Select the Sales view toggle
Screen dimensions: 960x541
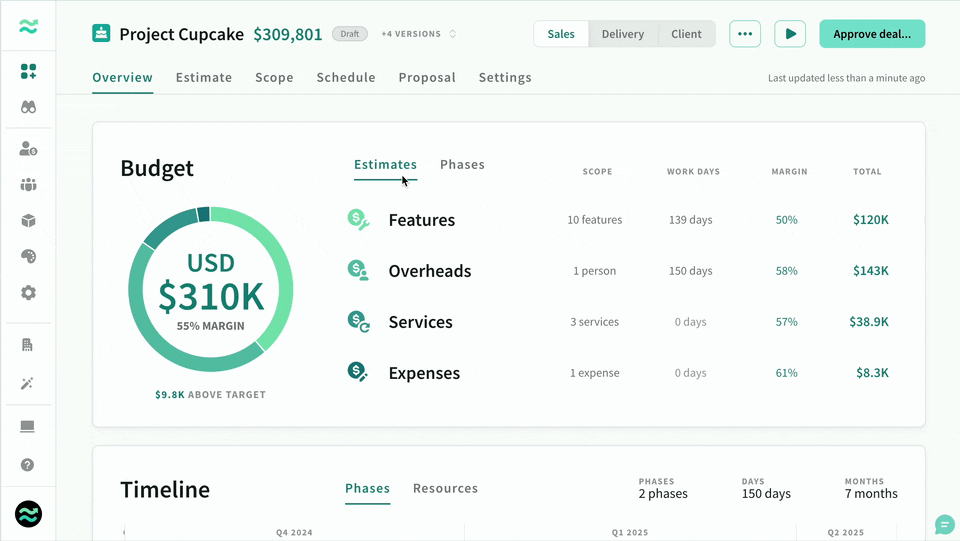tap(561, 34)
